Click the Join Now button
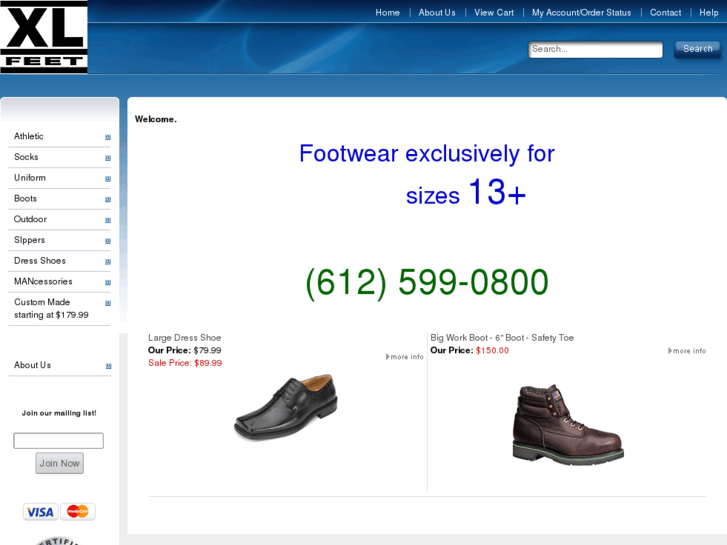 (x=59, y=463)
